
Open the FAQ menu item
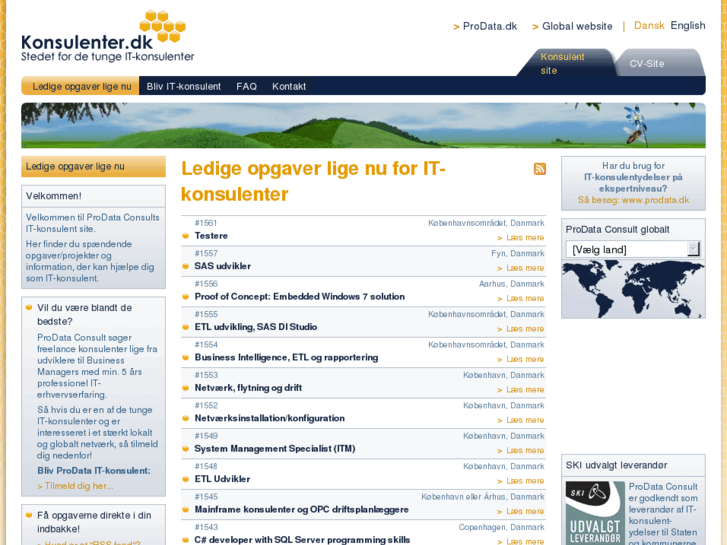(x=246, y=86)
